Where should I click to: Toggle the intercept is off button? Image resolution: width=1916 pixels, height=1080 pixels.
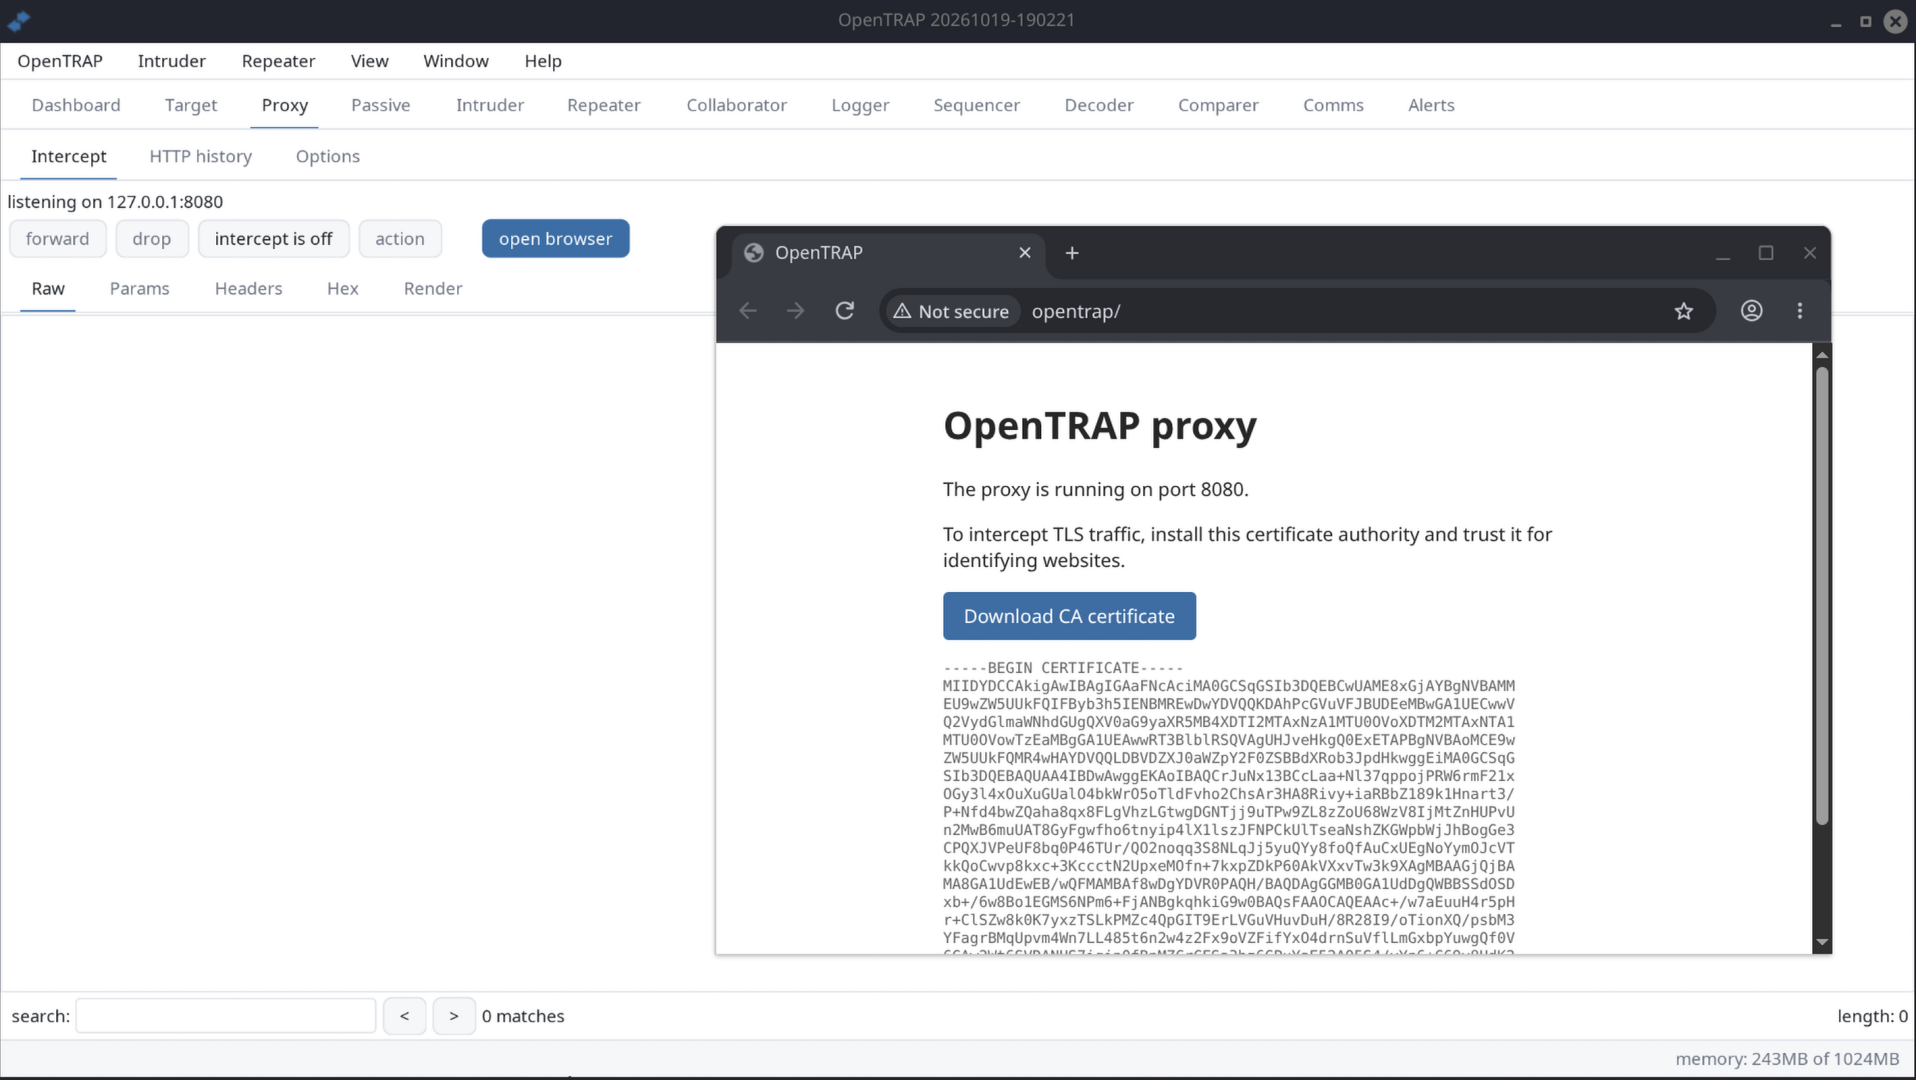[273, 239]
